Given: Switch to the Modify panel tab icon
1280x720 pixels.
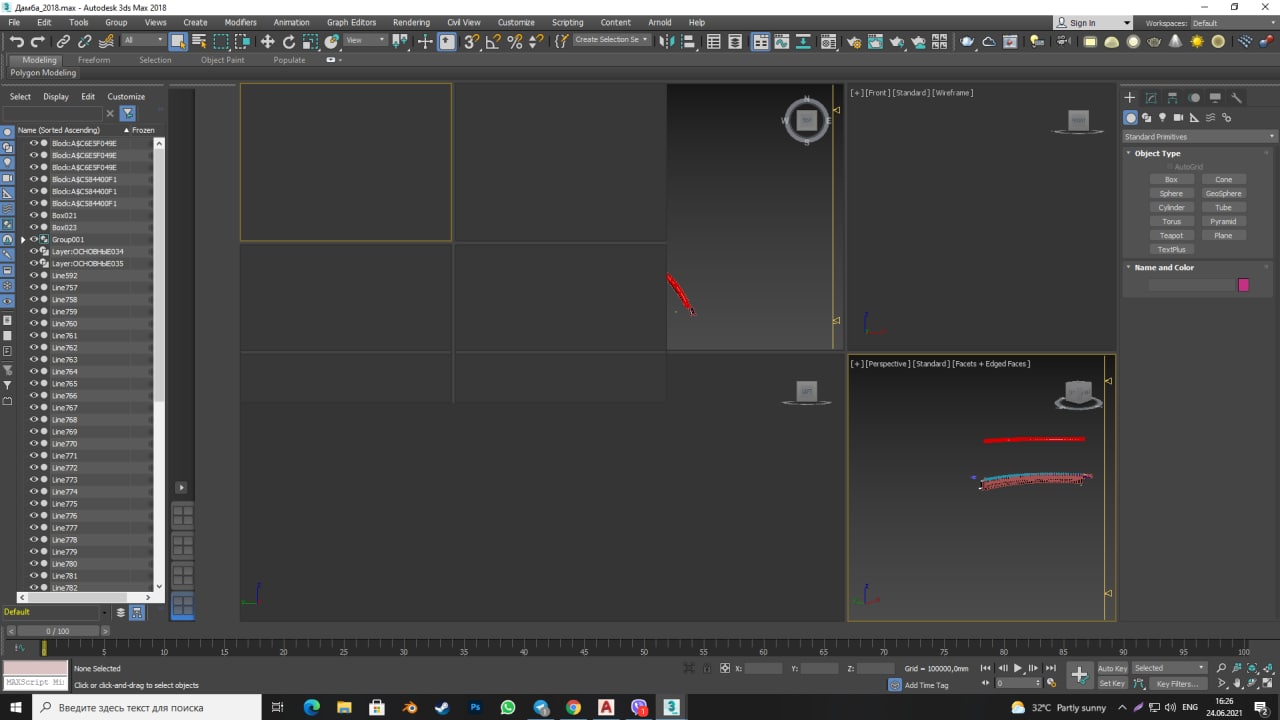Looking at the screenshot, I should 1151,98.
